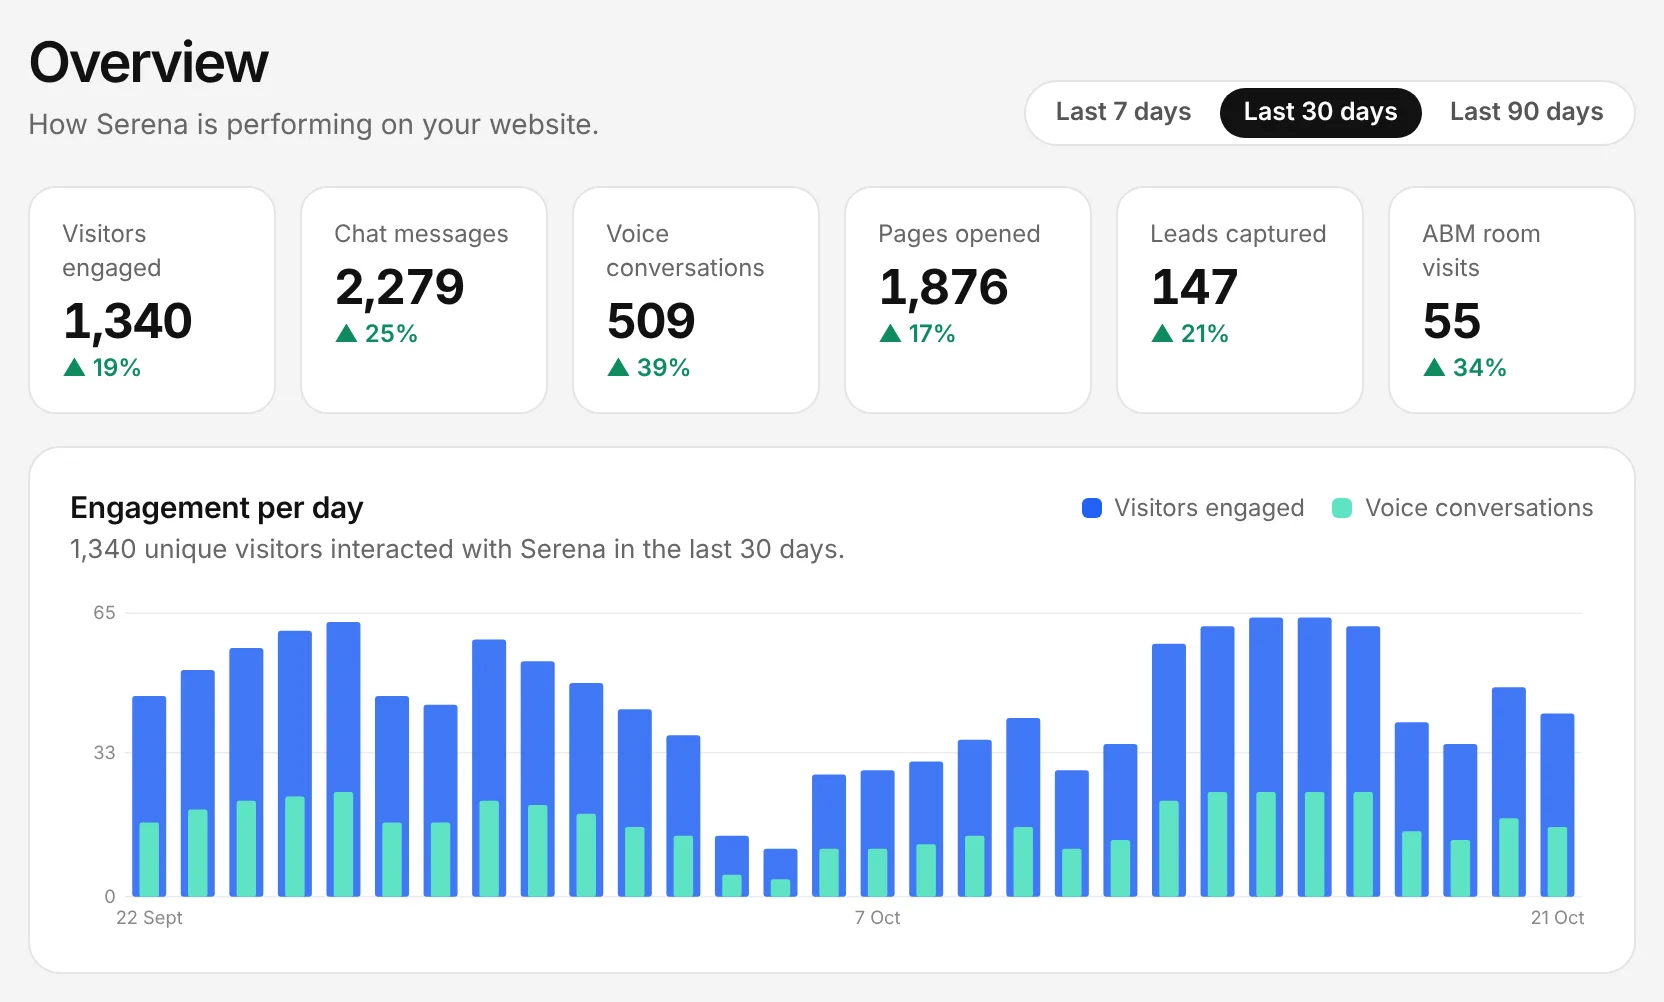The width and height of the screenshot is (1664, 1002).
Task: Click the 65 y-axis label
Action: coord(104,613)
